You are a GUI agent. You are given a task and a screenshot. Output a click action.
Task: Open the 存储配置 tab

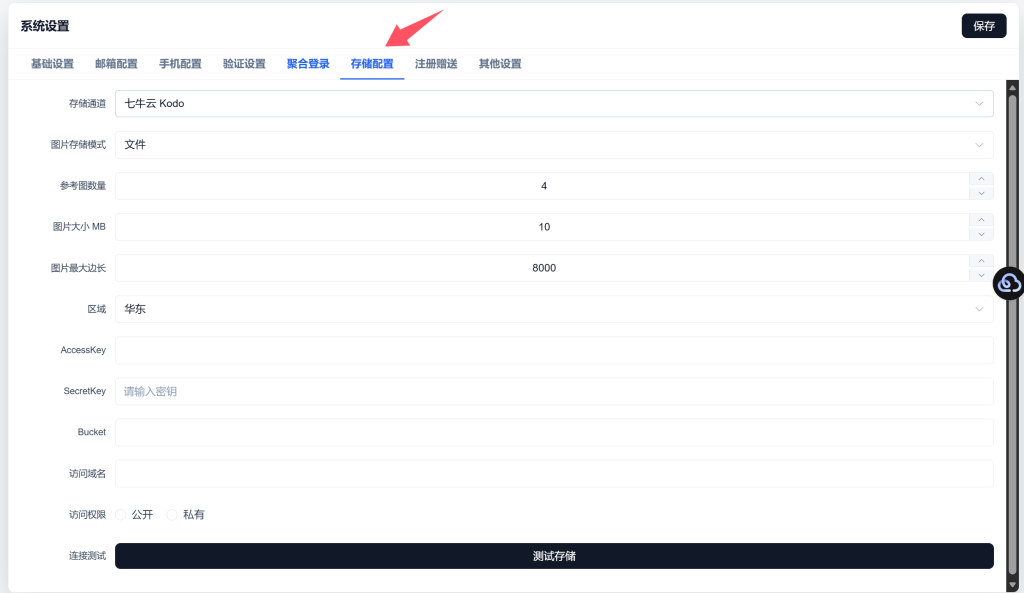coord(372,64)
